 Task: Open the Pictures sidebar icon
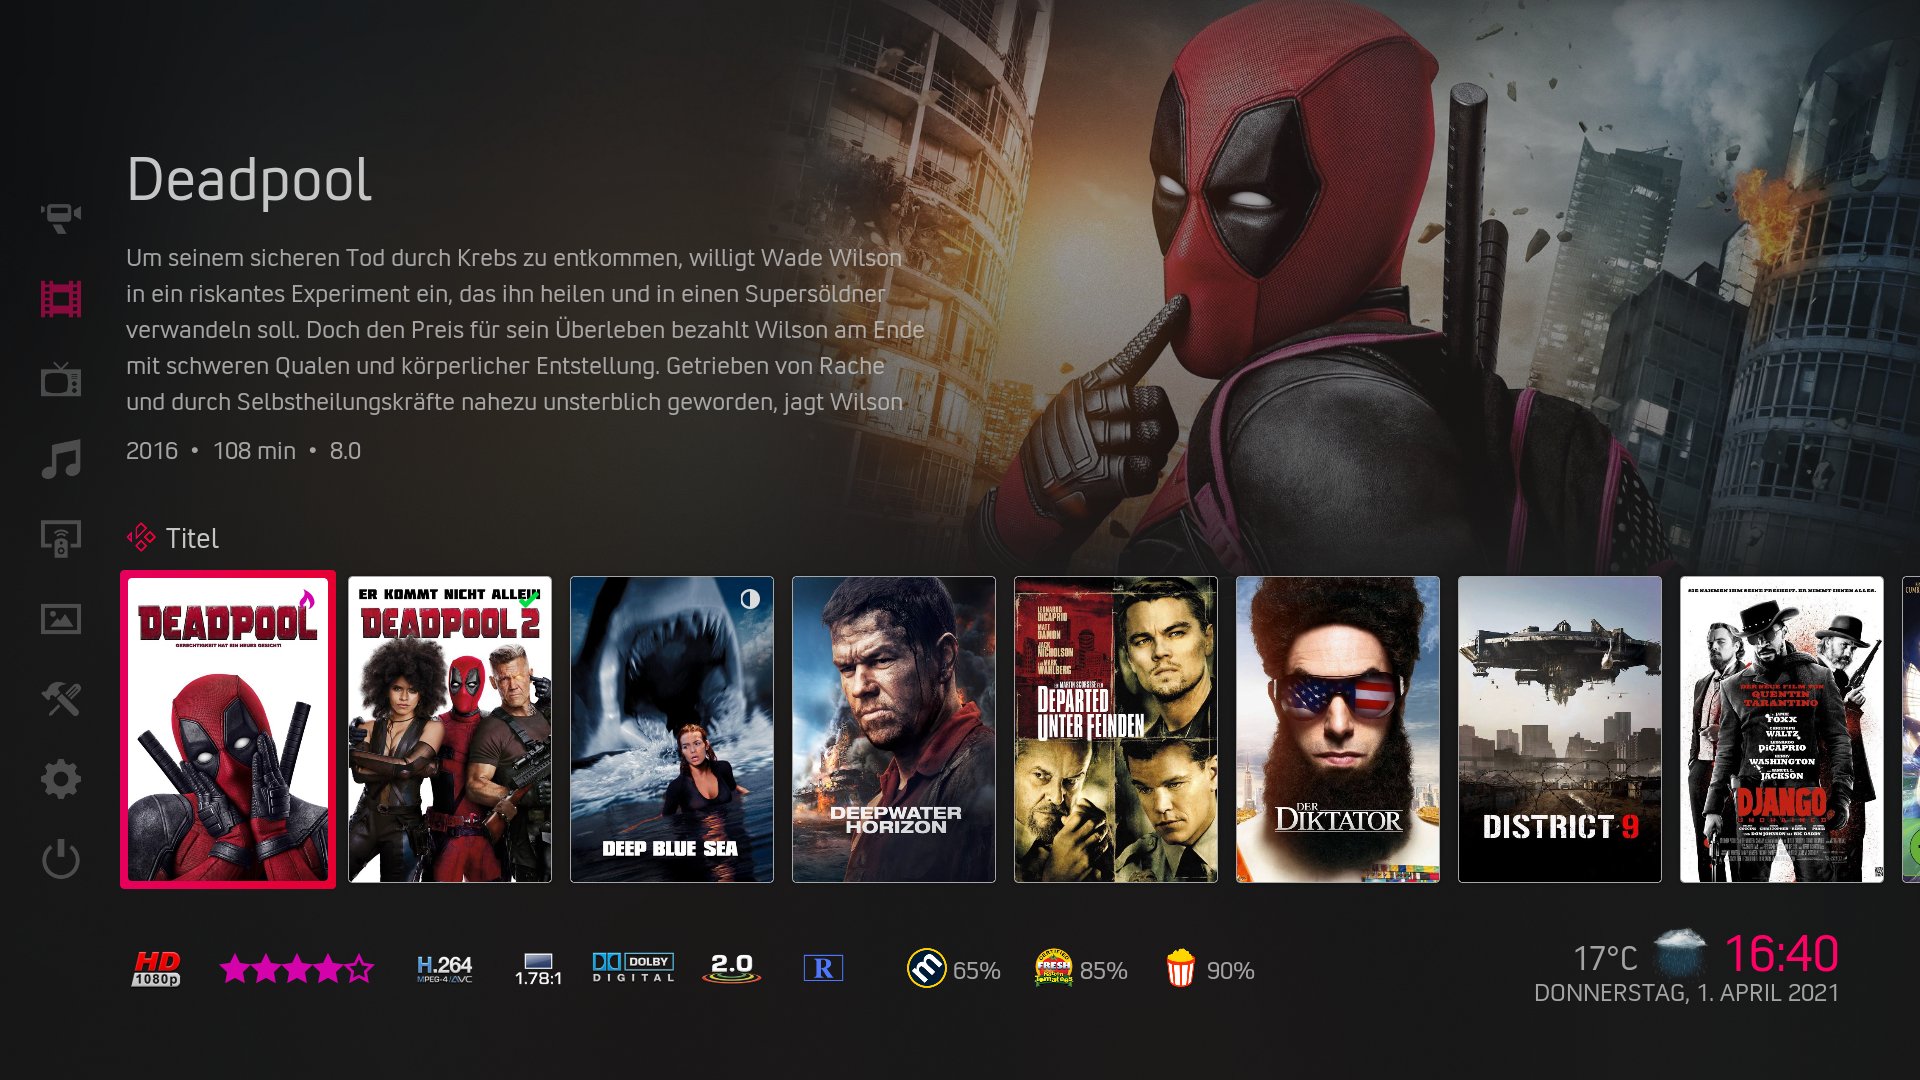point(61,619)
